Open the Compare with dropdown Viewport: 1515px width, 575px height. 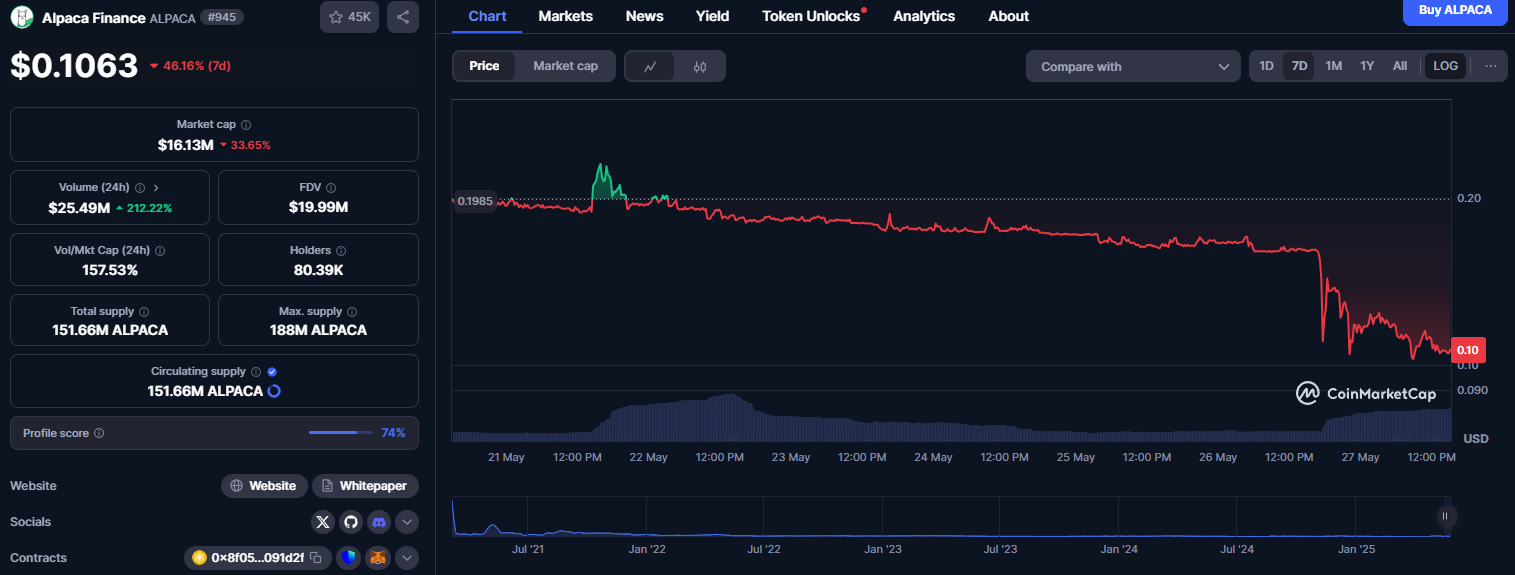[x=1133, y=67]
